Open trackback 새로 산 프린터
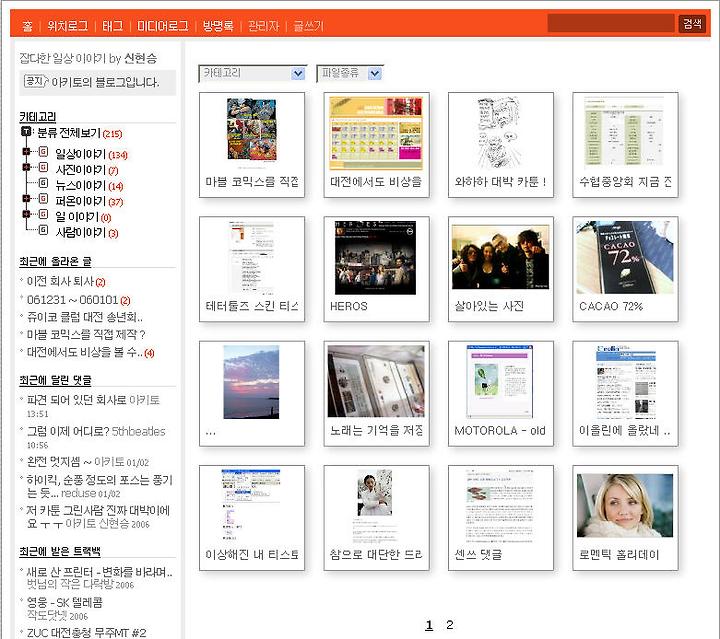 99,572
